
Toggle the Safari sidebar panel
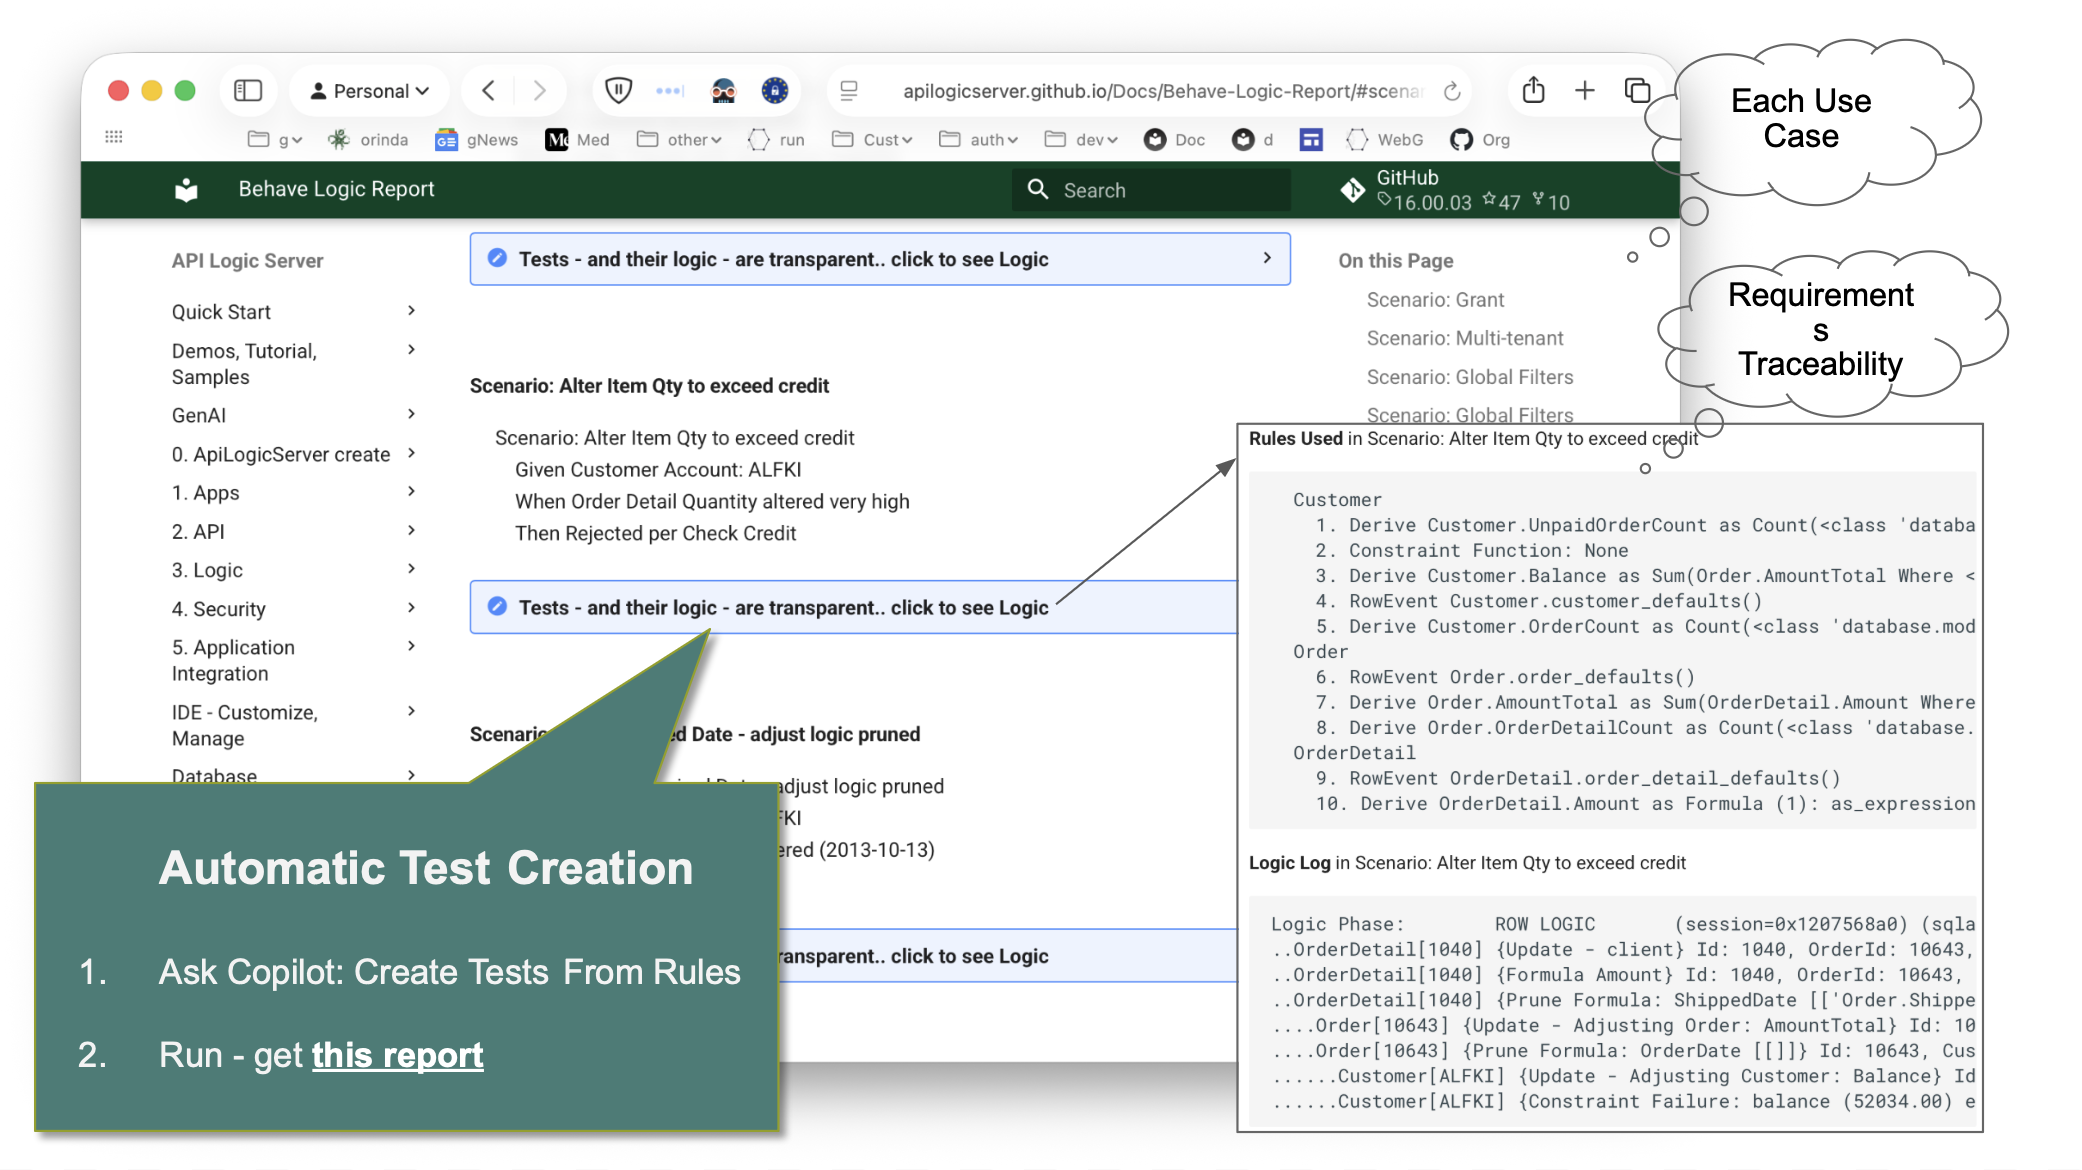[x=248, y=91]
